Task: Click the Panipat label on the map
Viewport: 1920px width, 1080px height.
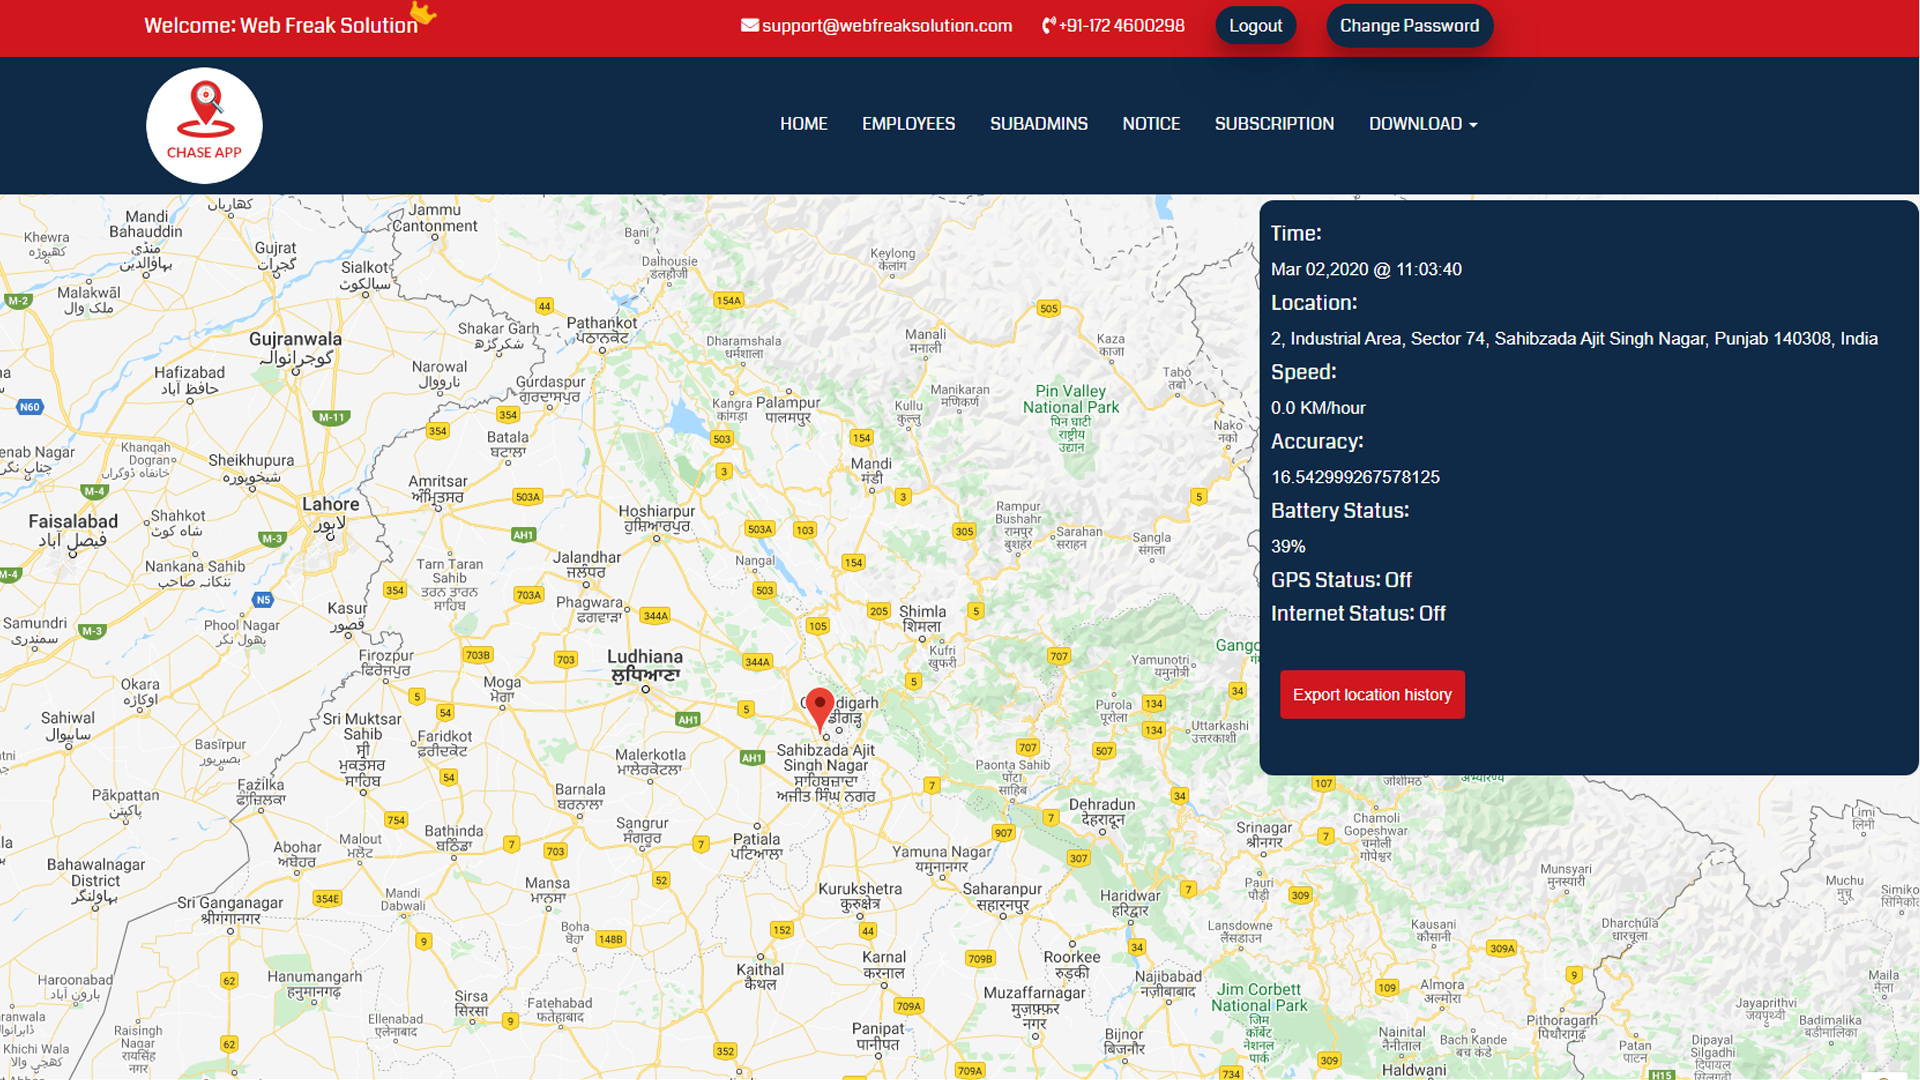Action: pyautogui.click(x=878, y=1036)
